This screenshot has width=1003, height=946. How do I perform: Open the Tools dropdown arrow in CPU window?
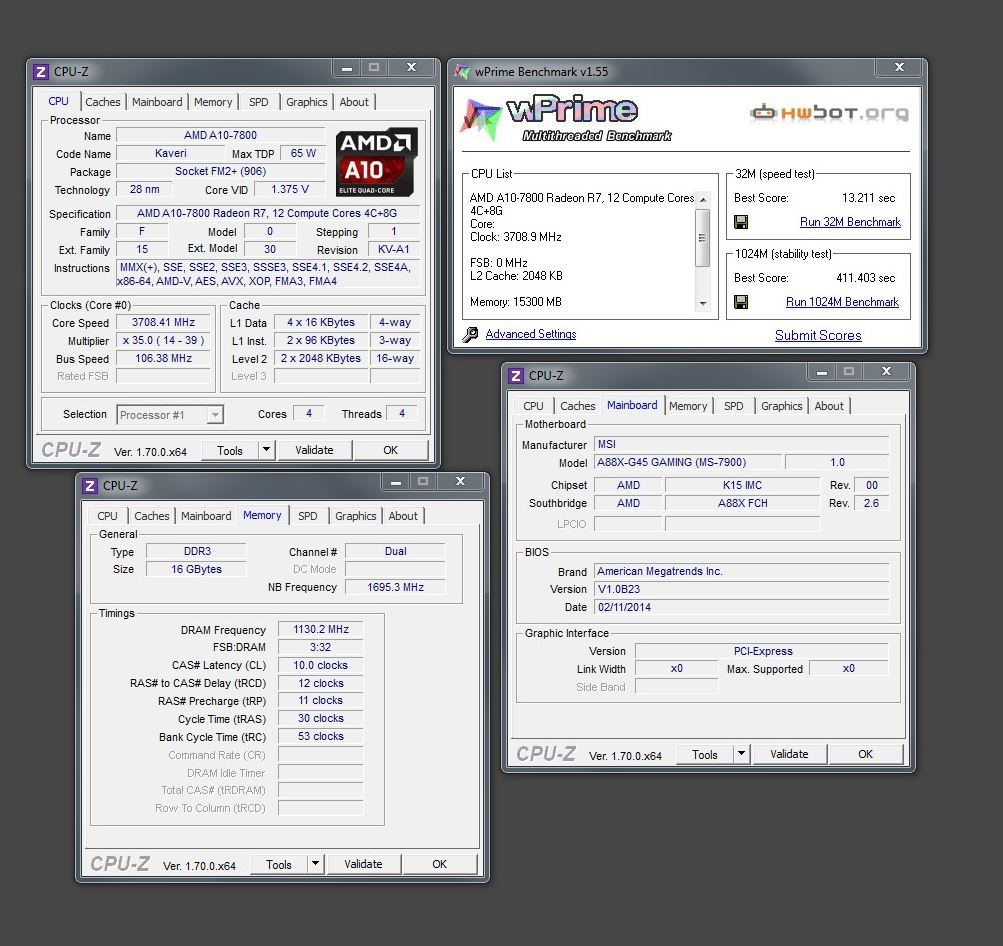coord(267,450)
